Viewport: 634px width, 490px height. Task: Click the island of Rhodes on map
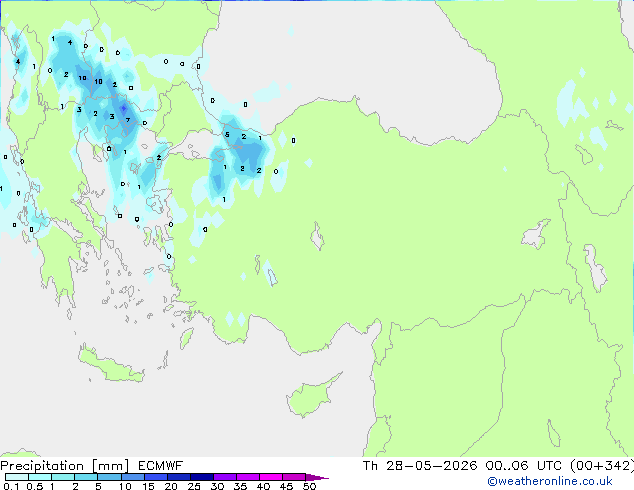(186, 338)
